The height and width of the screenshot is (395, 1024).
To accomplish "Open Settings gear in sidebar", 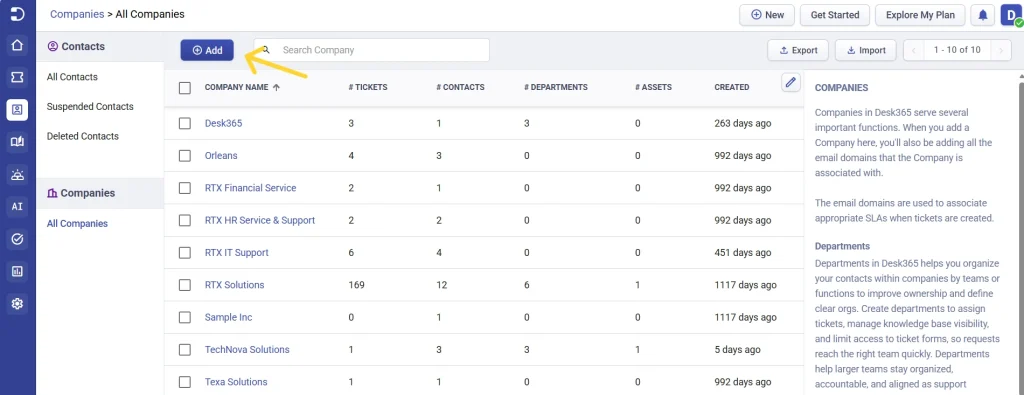I will coord(18,304).
